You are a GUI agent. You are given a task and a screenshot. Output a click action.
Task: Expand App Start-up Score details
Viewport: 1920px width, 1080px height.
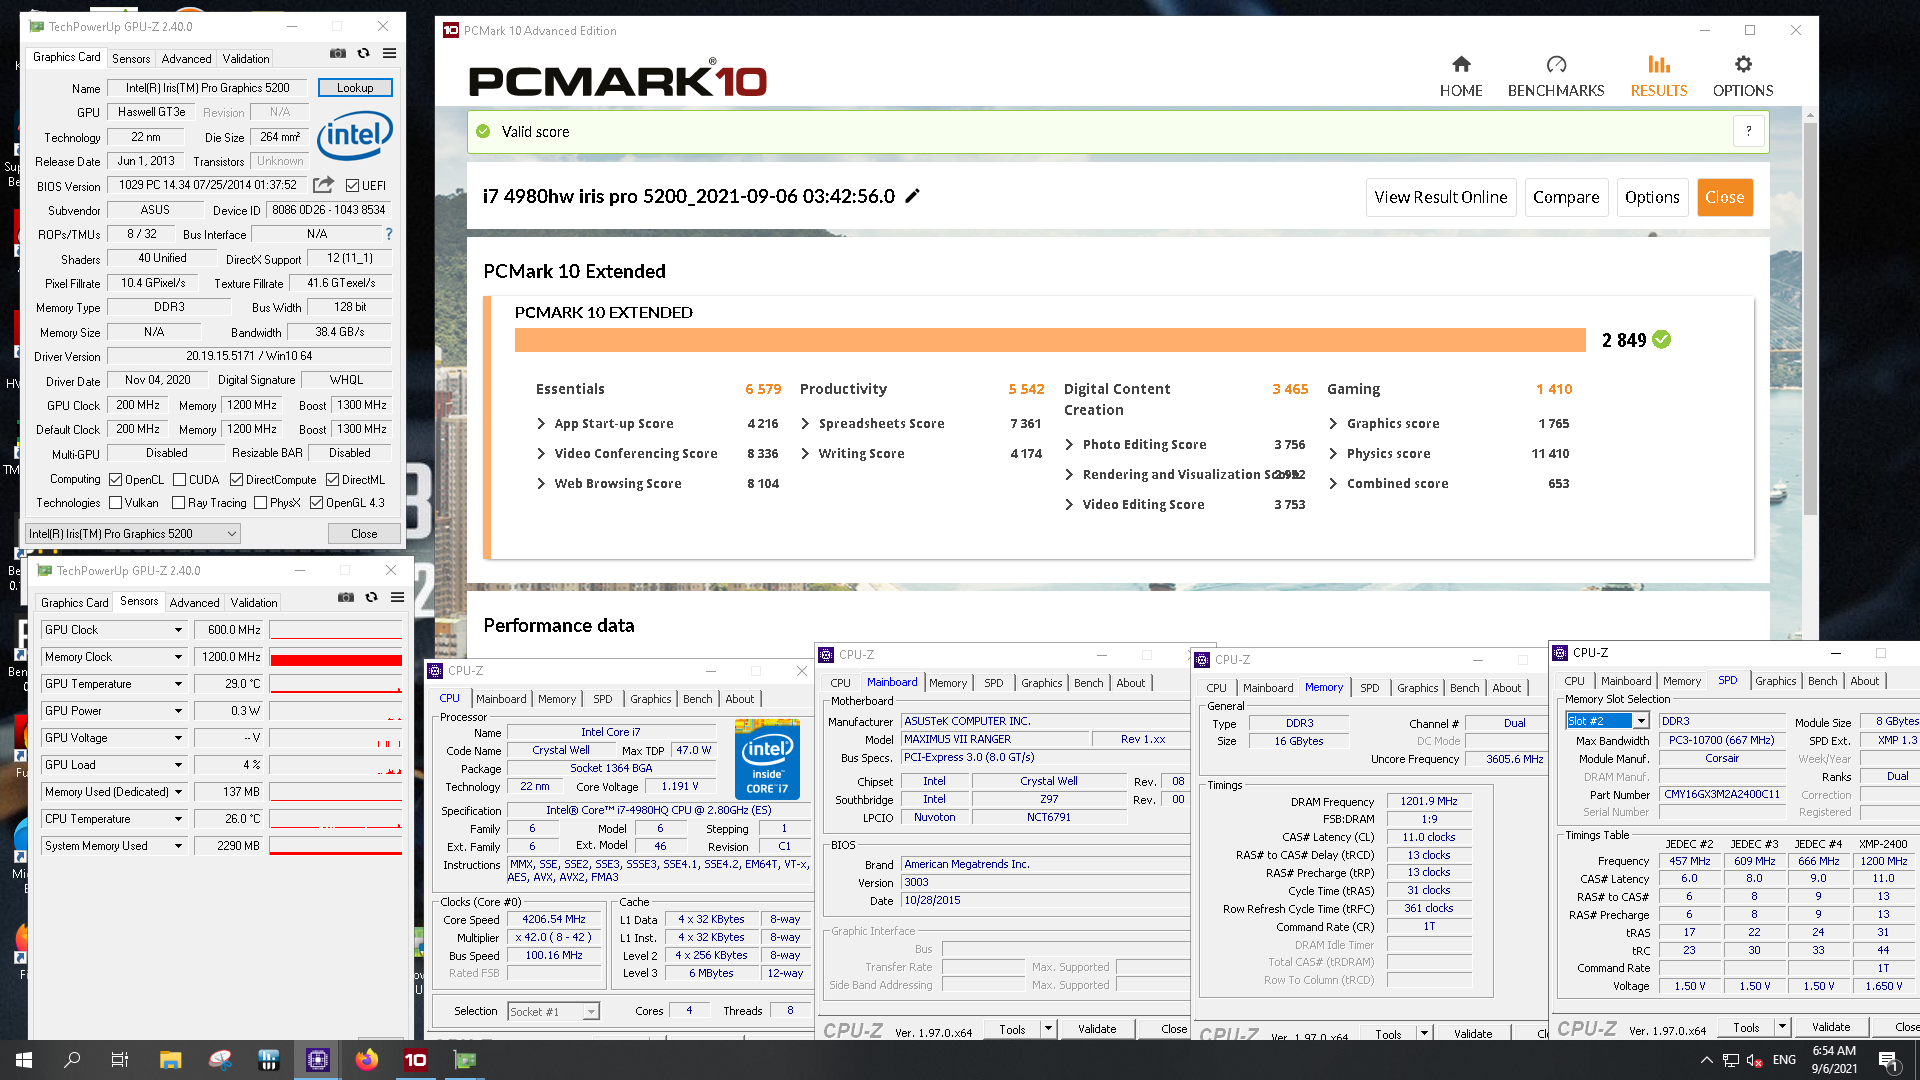541,424
